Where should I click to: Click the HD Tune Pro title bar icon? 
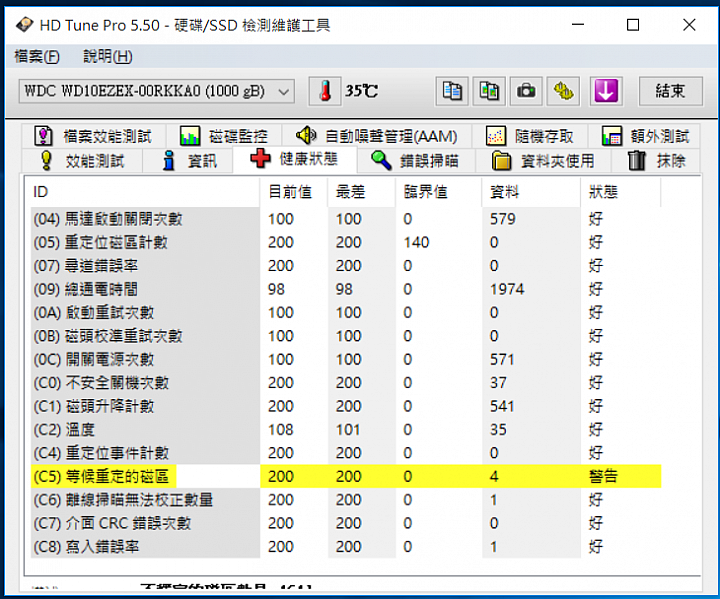pos(24,25)
